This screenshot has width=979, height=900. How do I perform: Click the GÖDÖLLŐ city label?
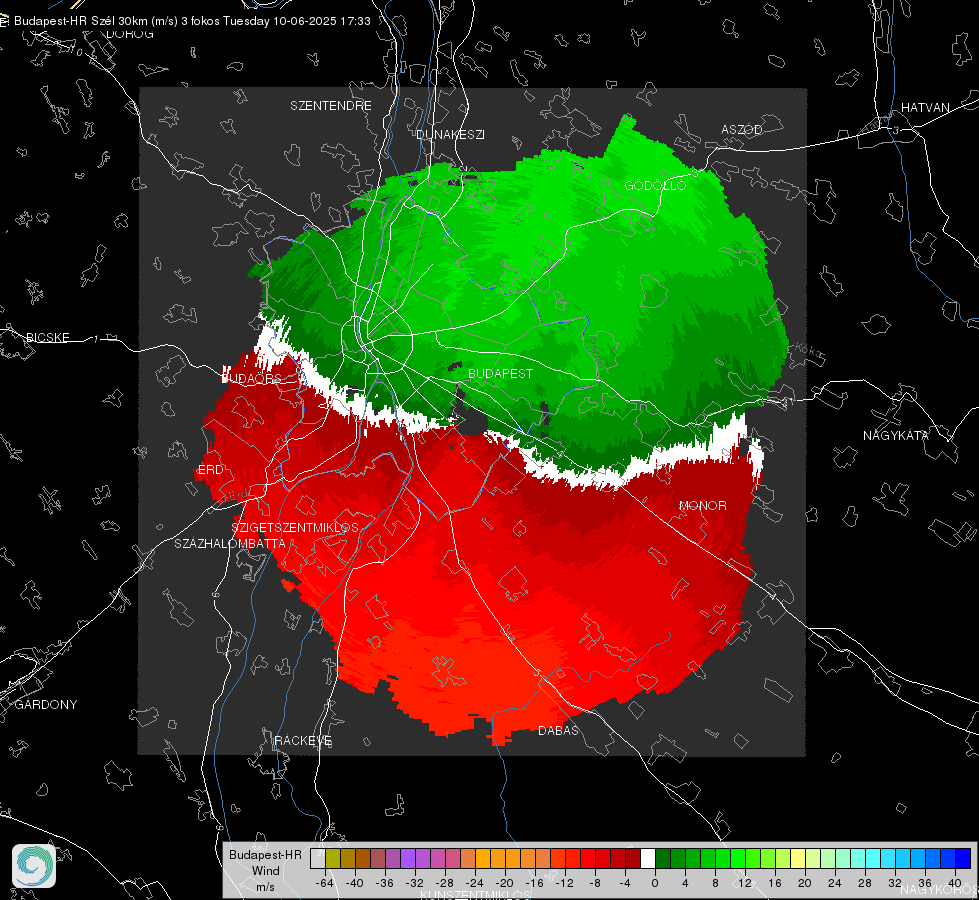point(655,185)
